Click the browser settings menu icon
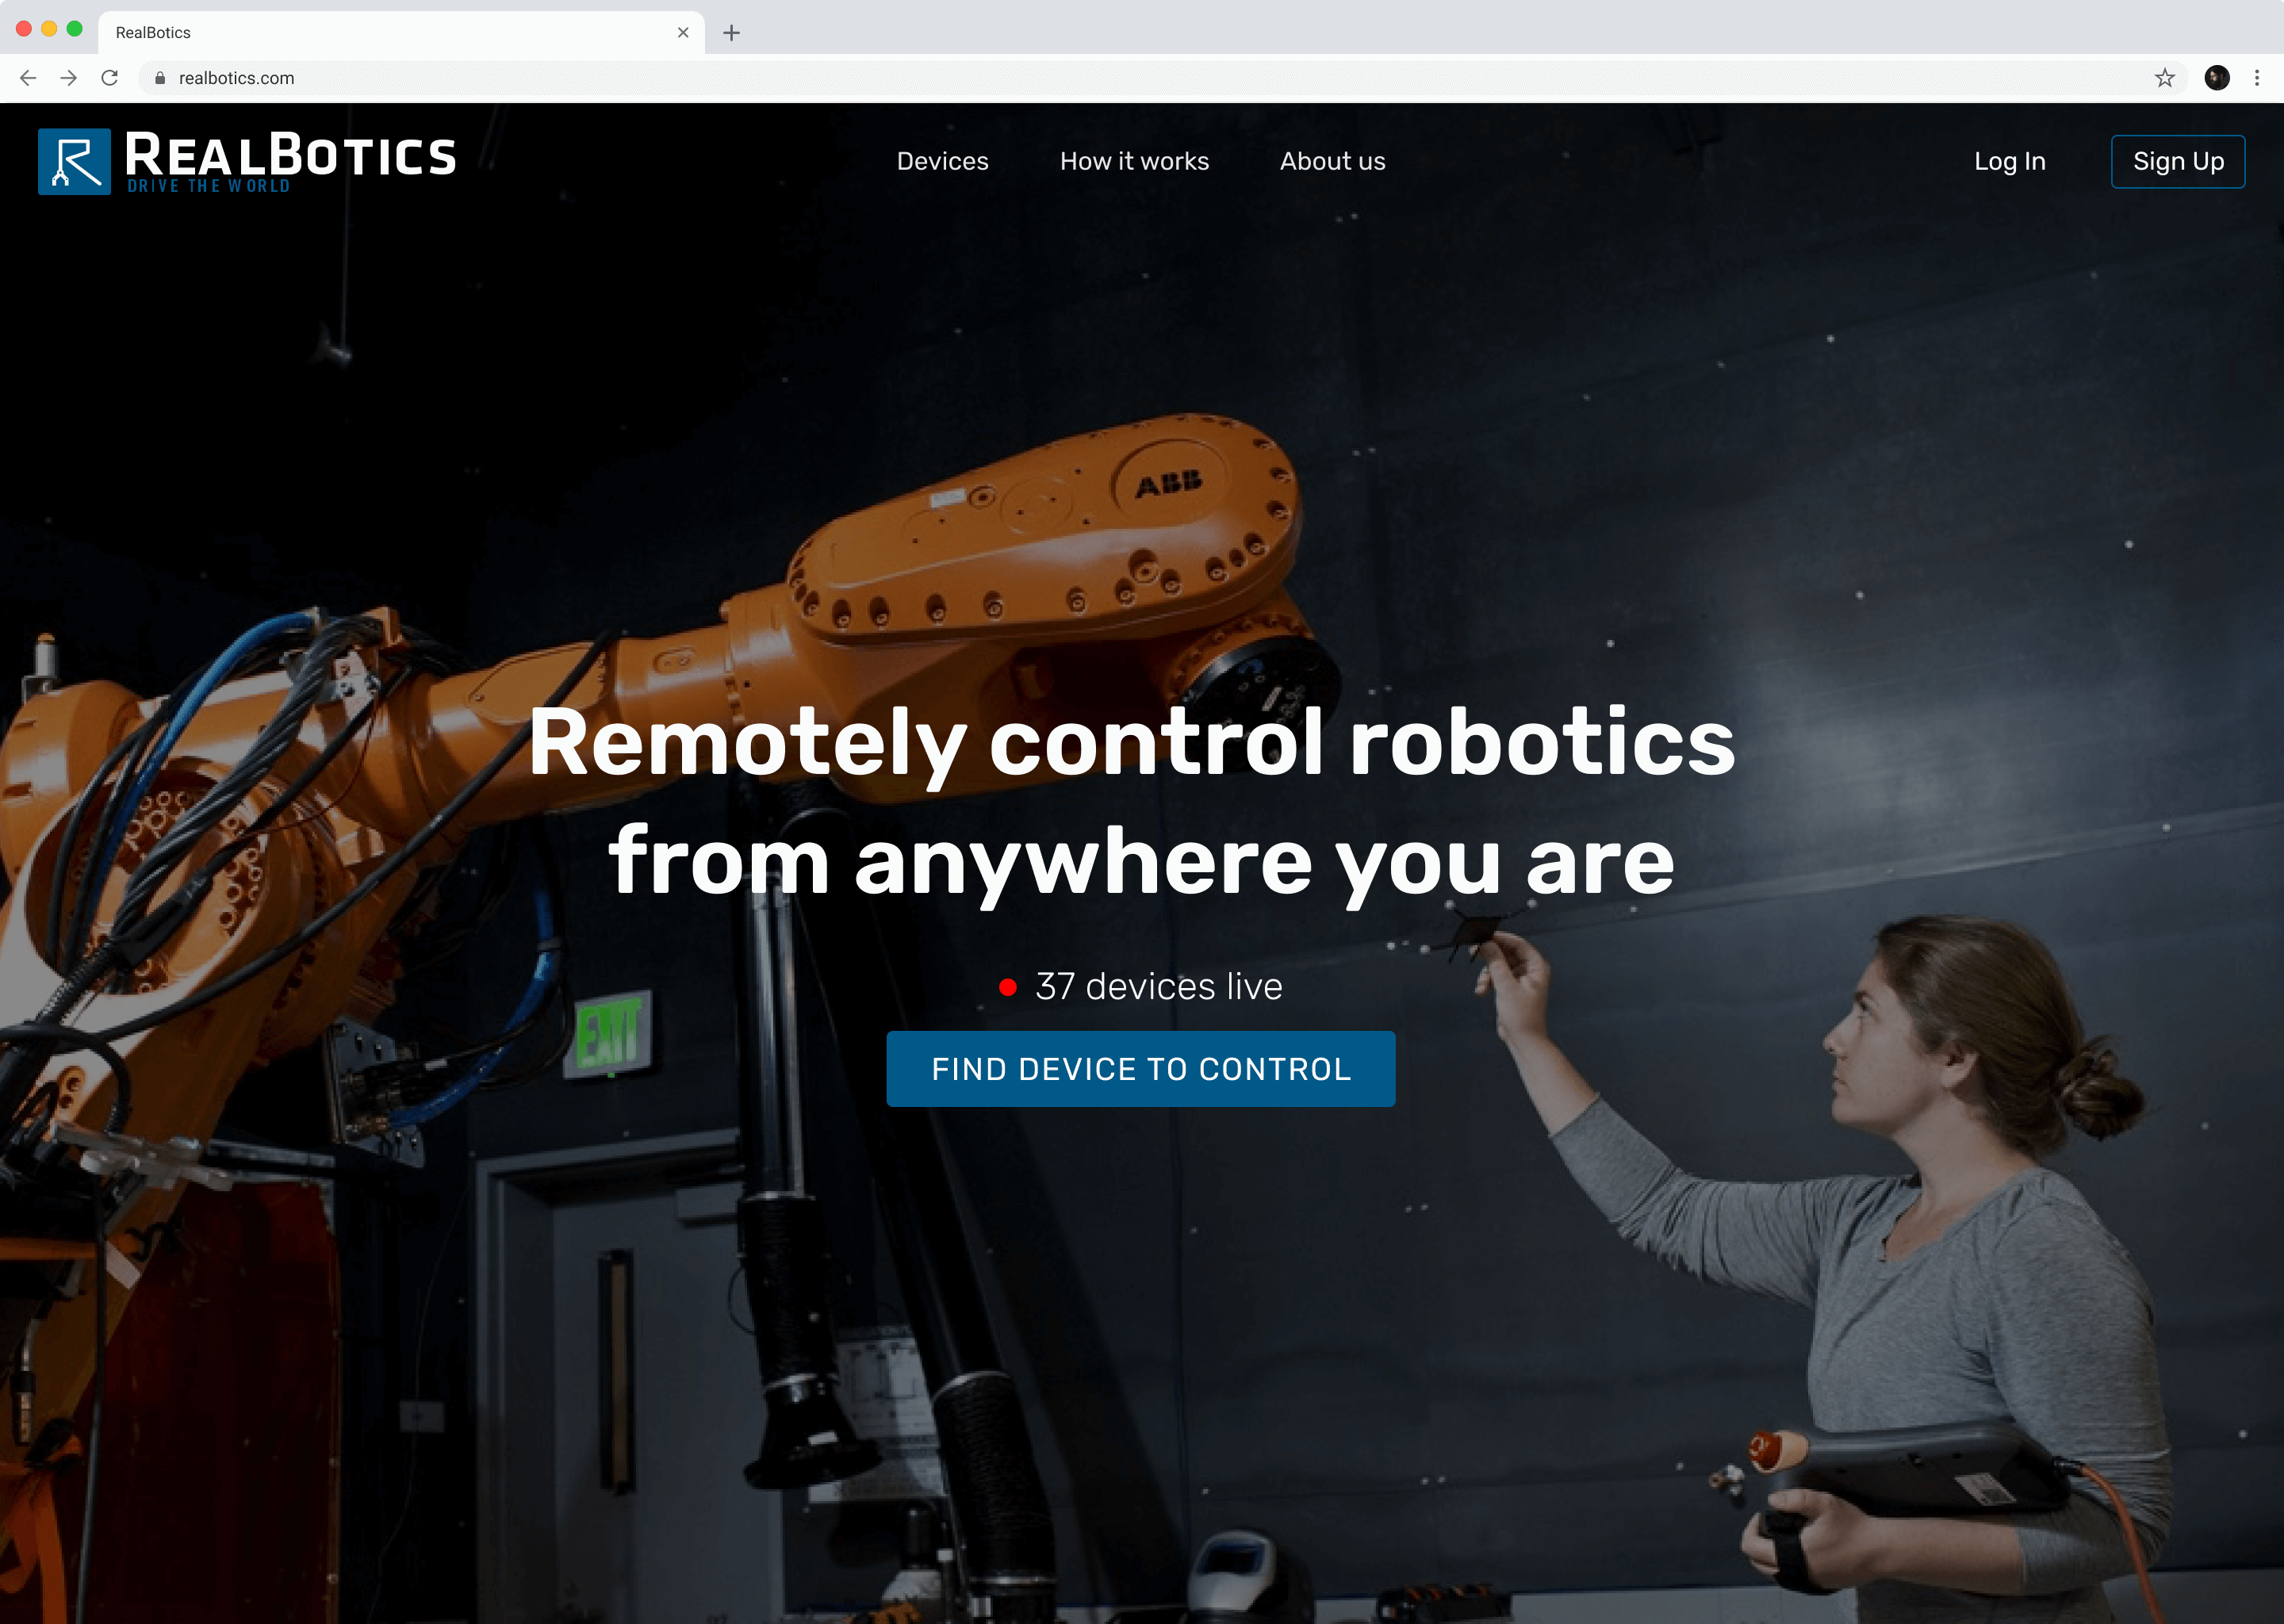 coord(2256,78)
